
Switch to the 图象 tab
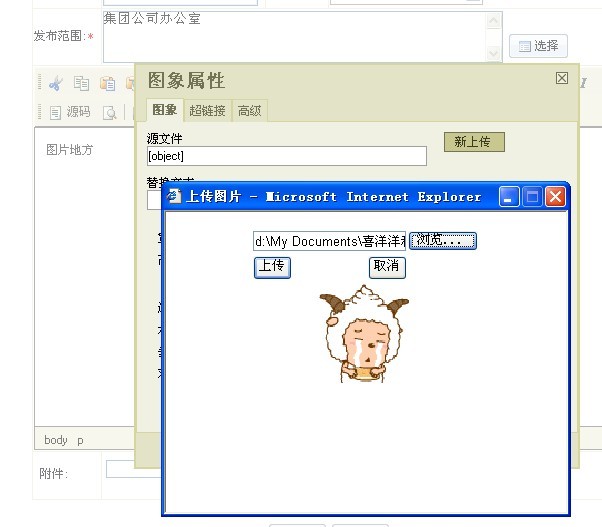[x=164, y=110]
